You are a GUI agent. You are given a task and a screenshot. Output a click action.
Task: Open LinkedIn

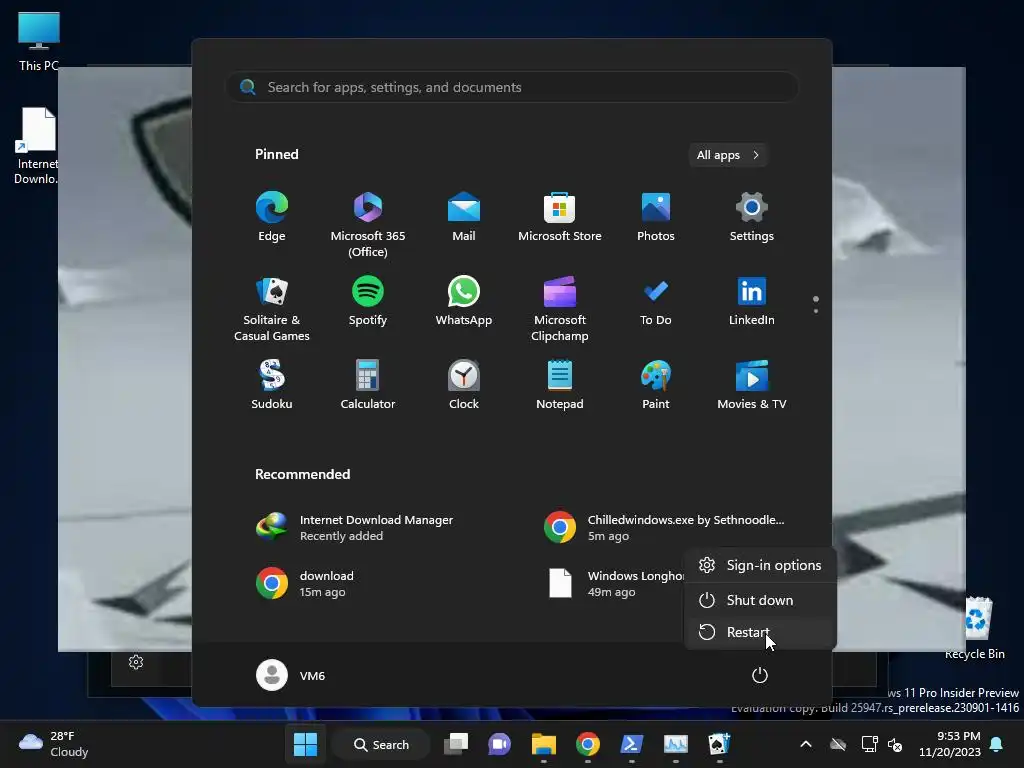point(752,302)
